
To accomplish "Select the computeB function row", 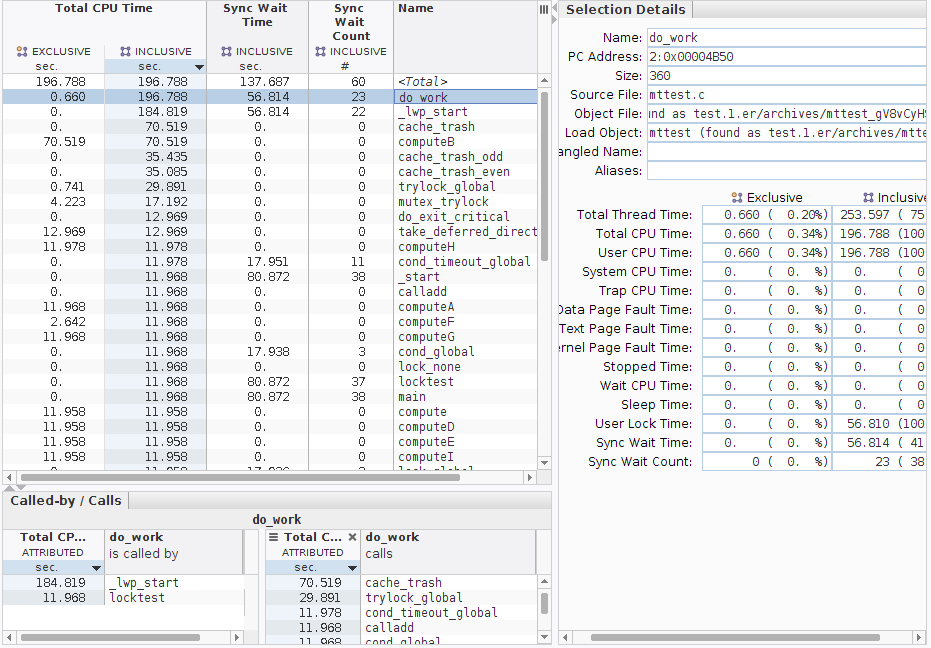I will tap(270, 142).
